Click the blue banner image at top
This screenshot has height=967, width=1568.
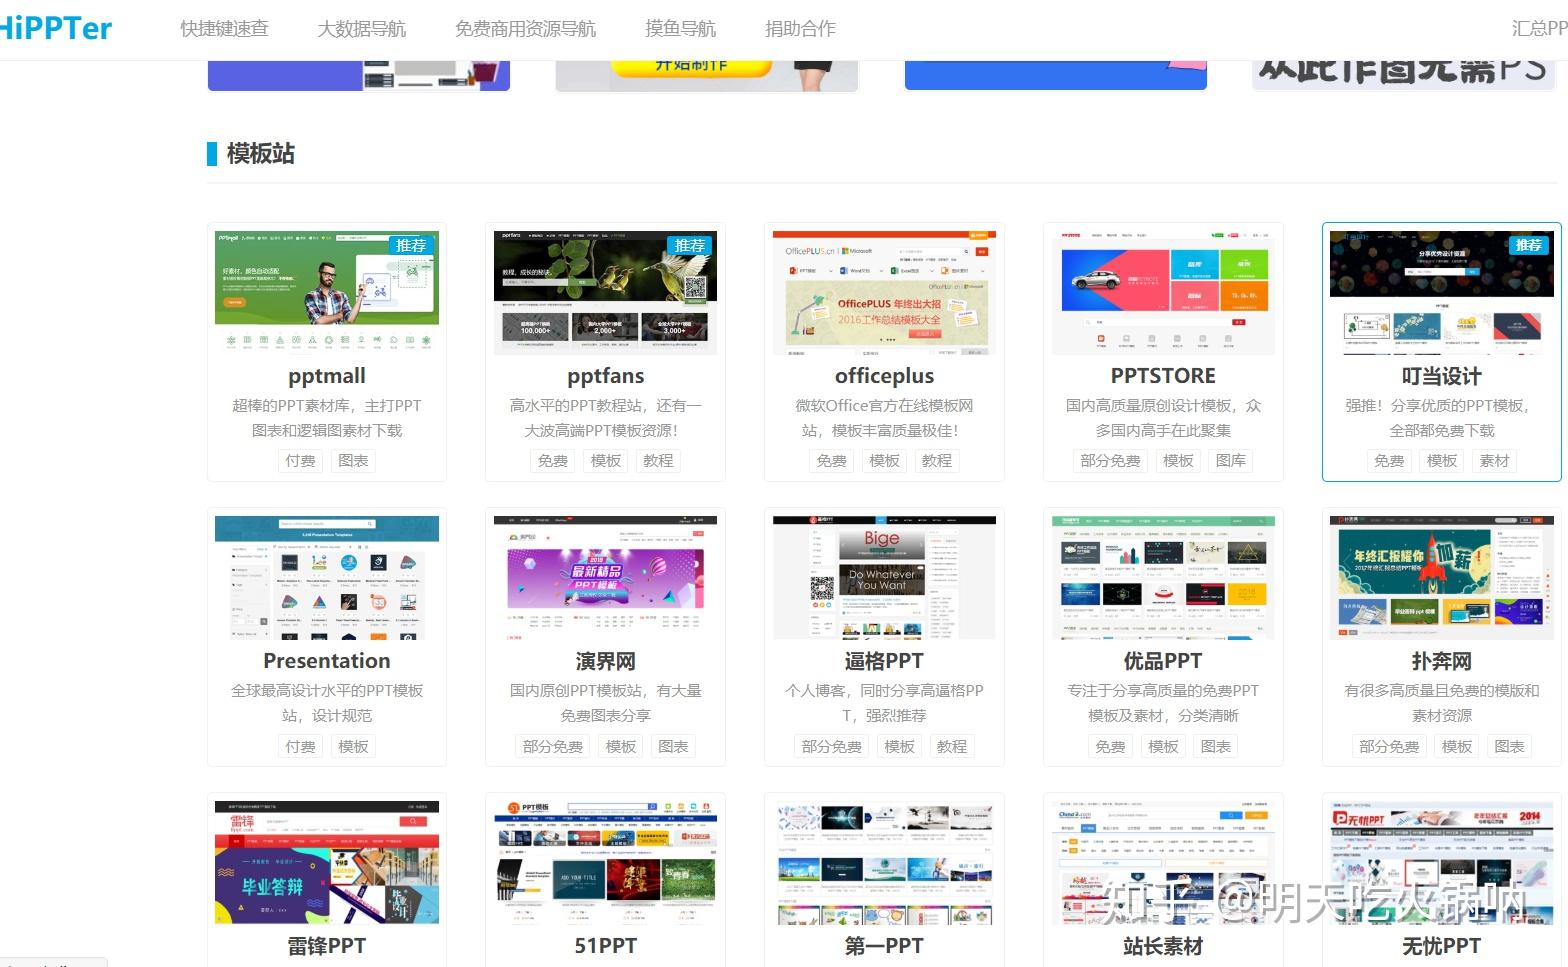pos(1055,75)
